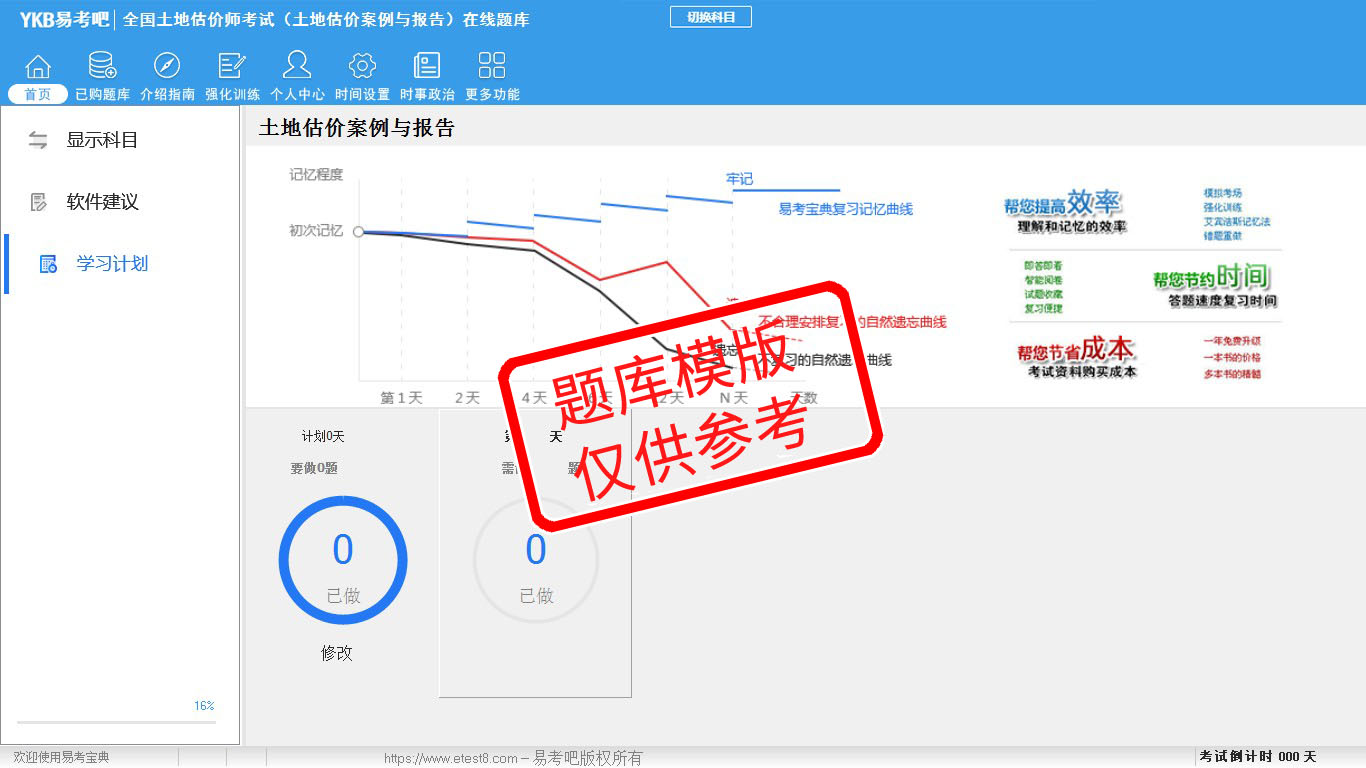Click the 首页 home icon
Image resolution: width=1366 pixels, height=768 pixels.
tap(38, 67)
